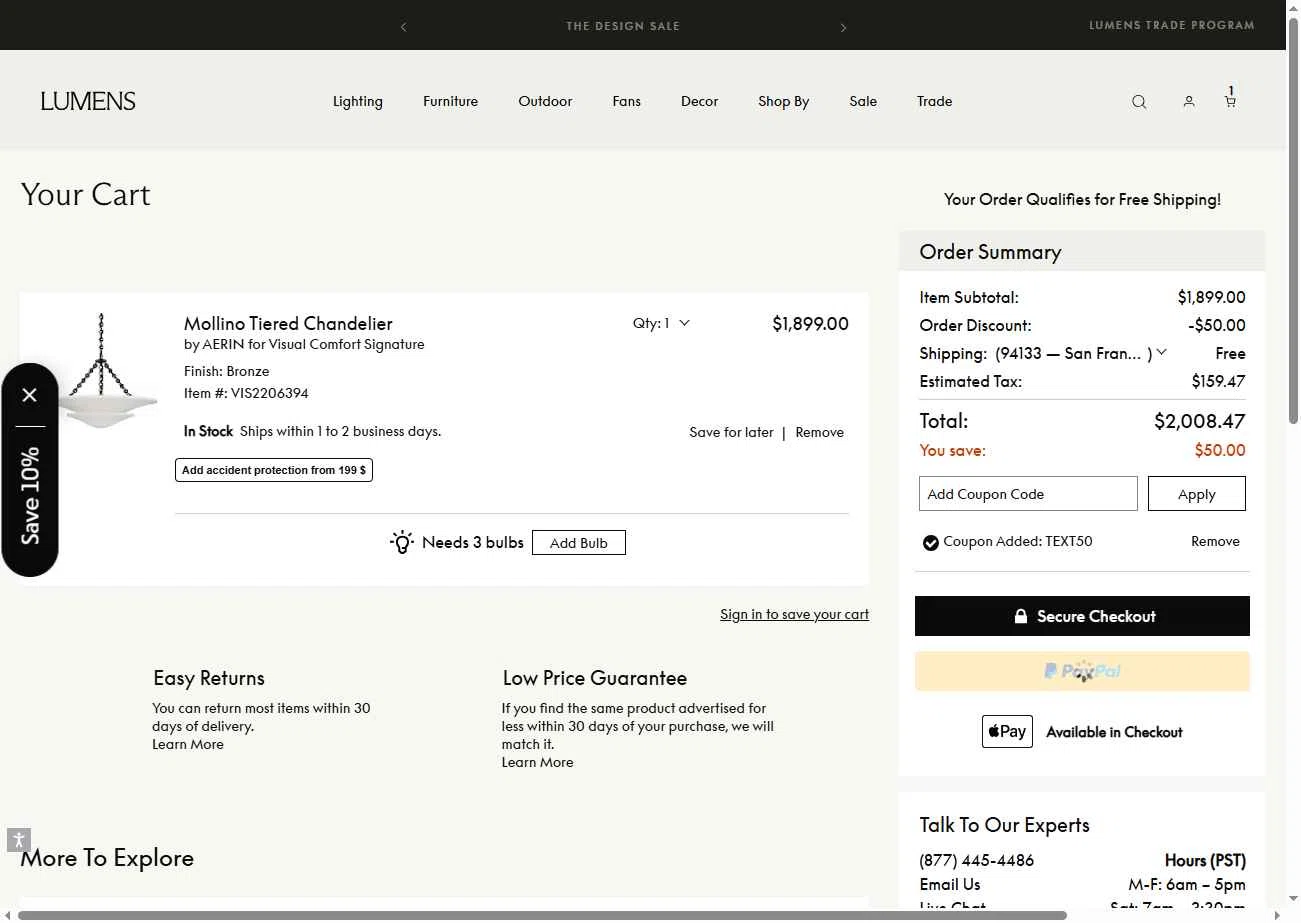The image size is (1301, 923).
Task: Click the Lumens logo
Action: point(88,101)
